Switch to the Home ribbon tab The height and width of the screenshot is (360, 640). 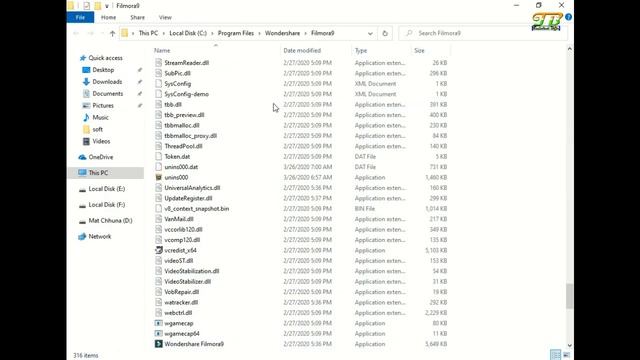(x=108, y=18)
